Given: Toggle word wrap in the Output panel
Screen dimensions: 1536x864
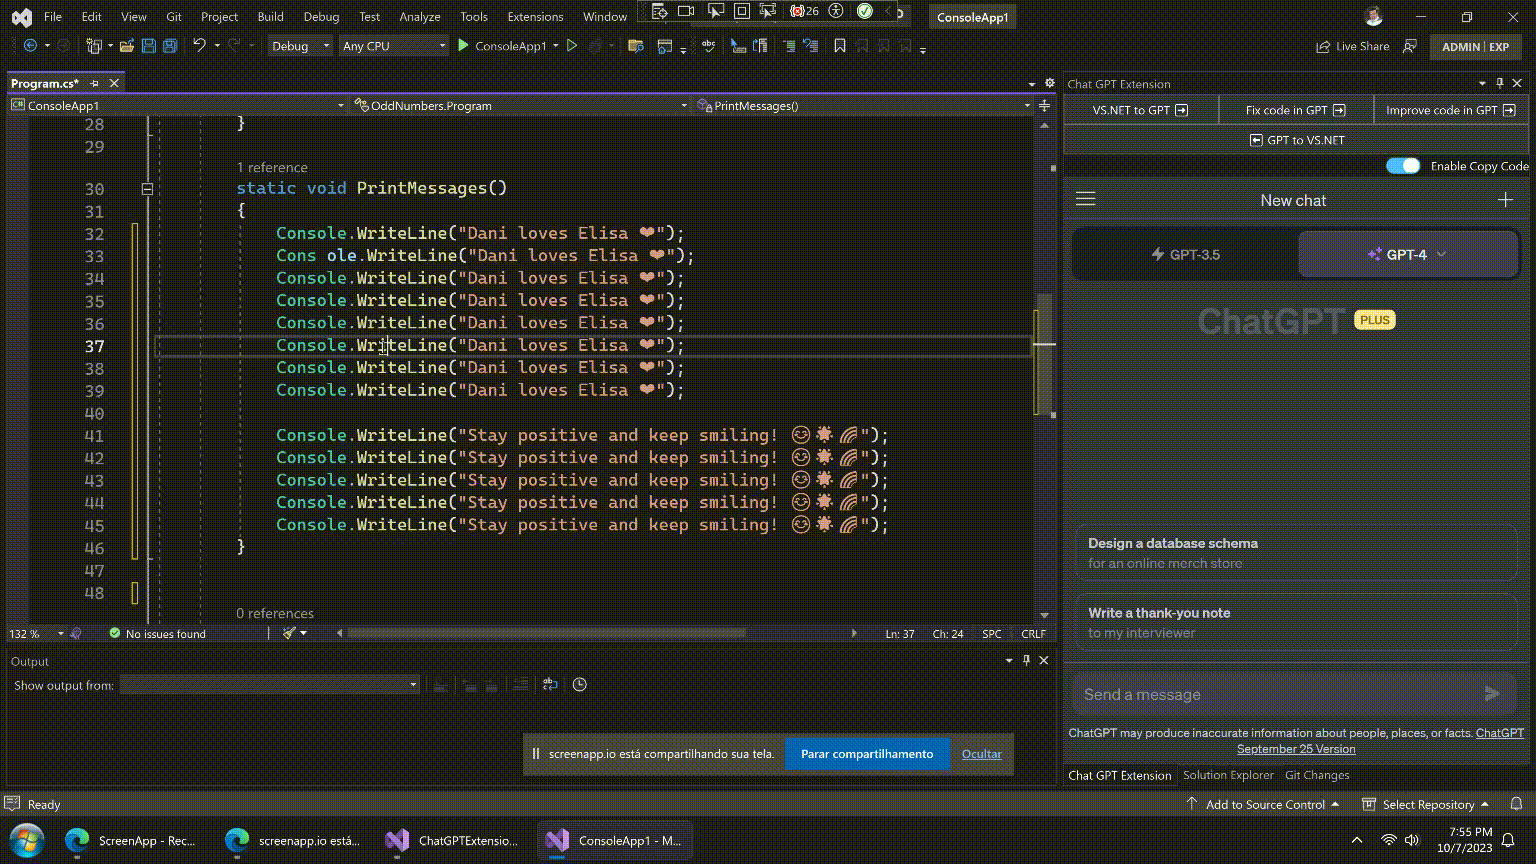Looking at the screenshot, I should pos(549,685).
